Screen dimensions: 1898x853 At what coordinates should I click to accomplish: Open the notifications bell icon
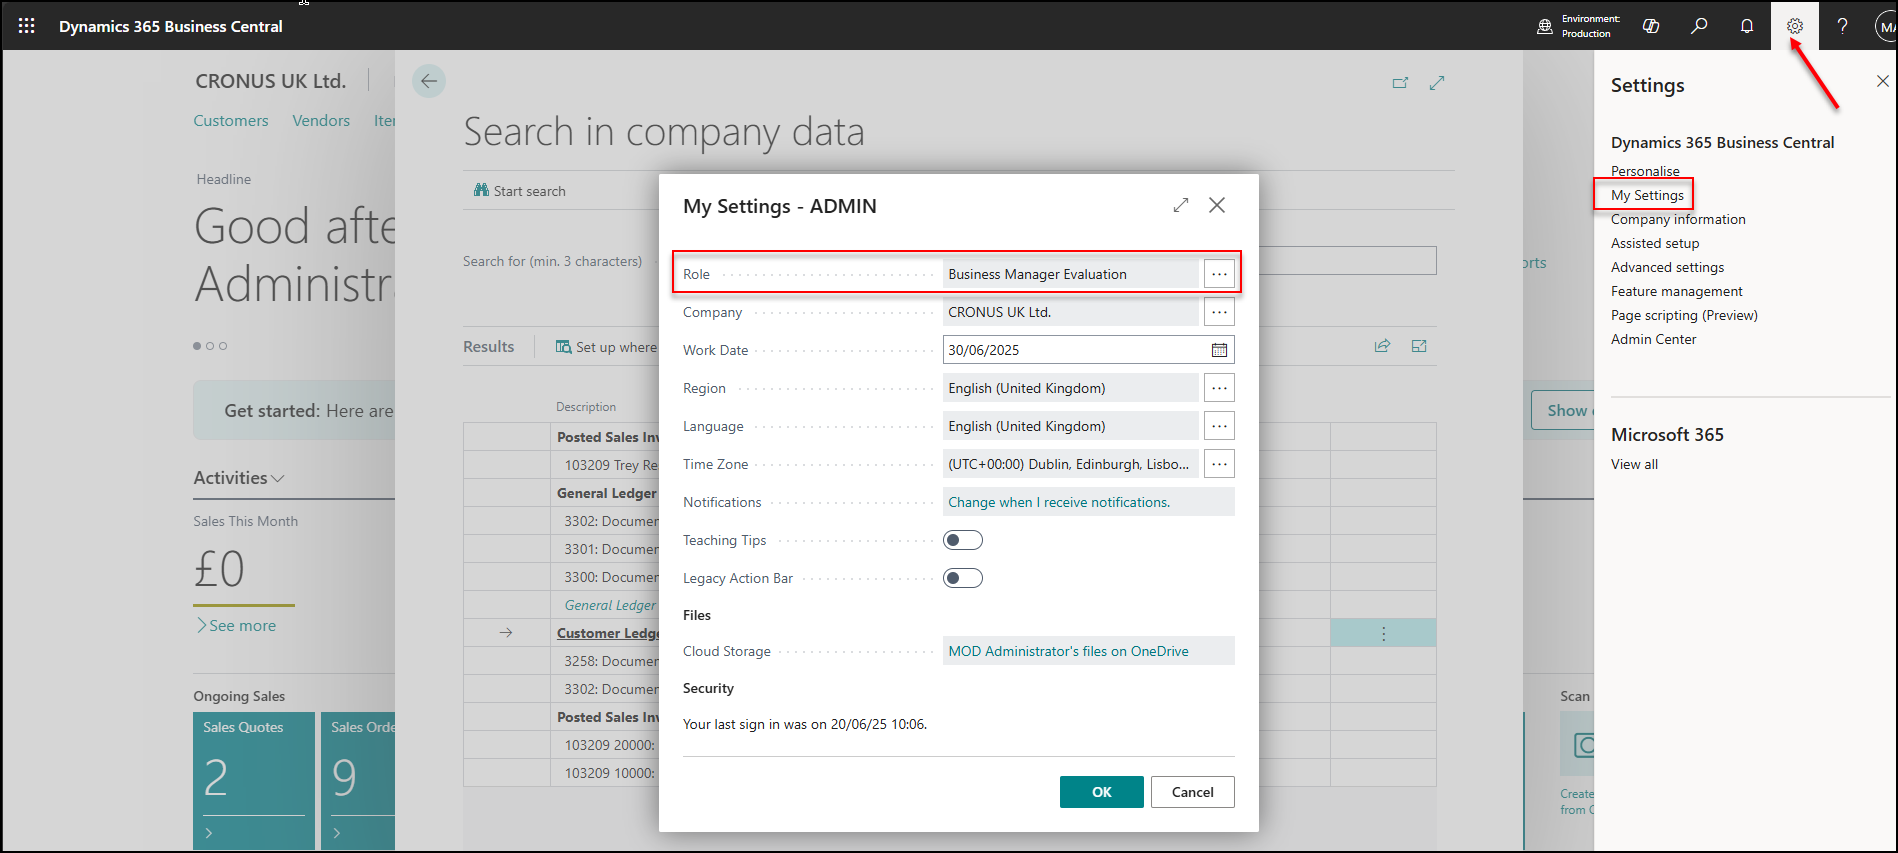pyautogui.click(x=1747, y=26)
